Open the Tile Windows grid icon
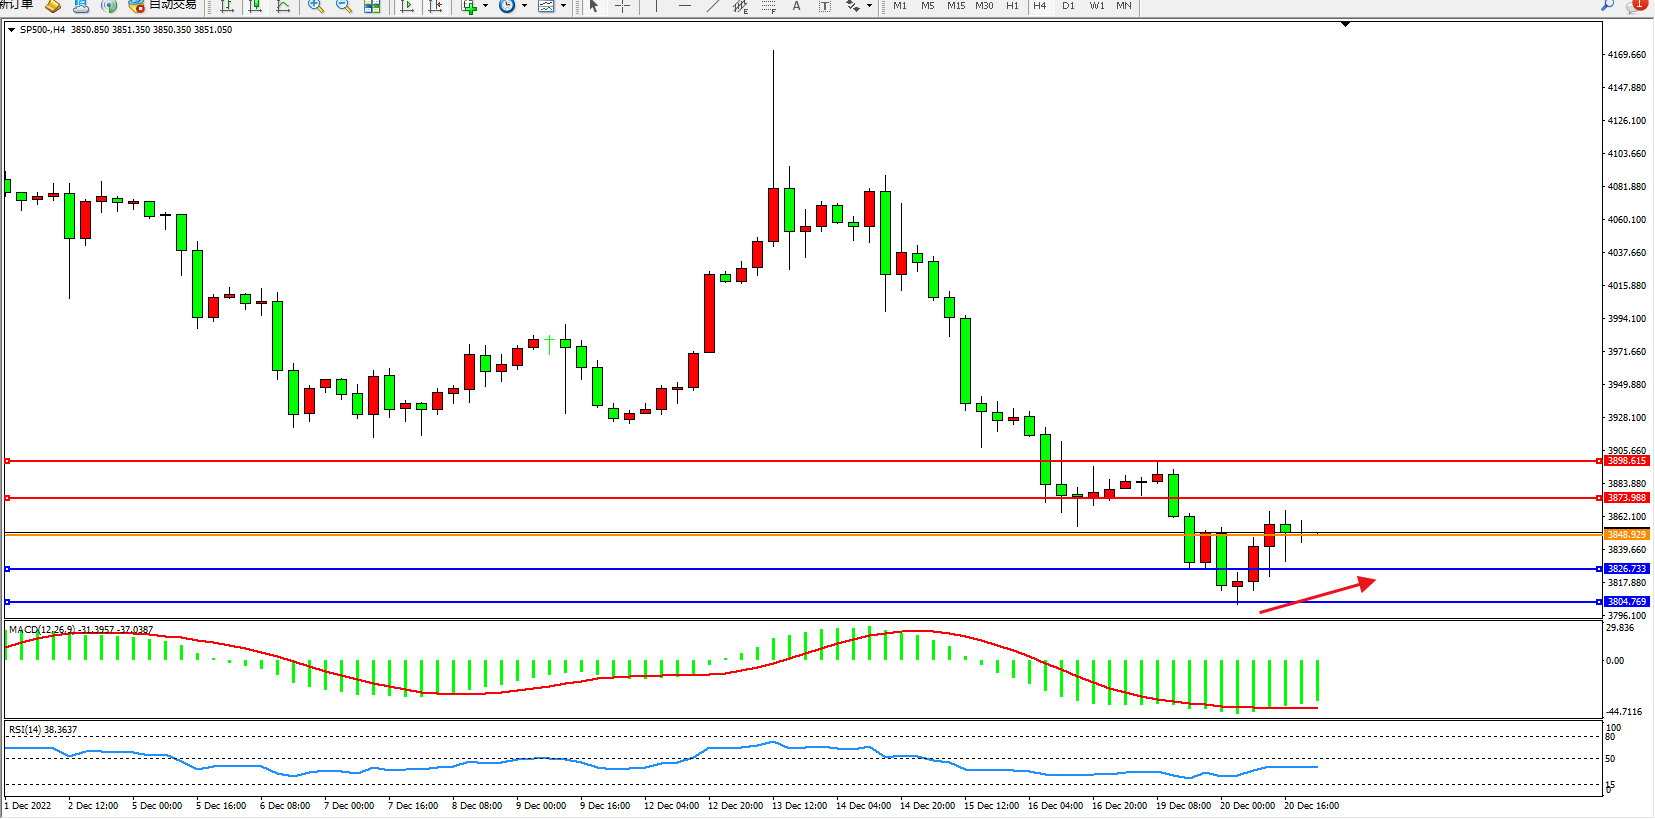Viewport: 1655px width, 819px height. 372,6
